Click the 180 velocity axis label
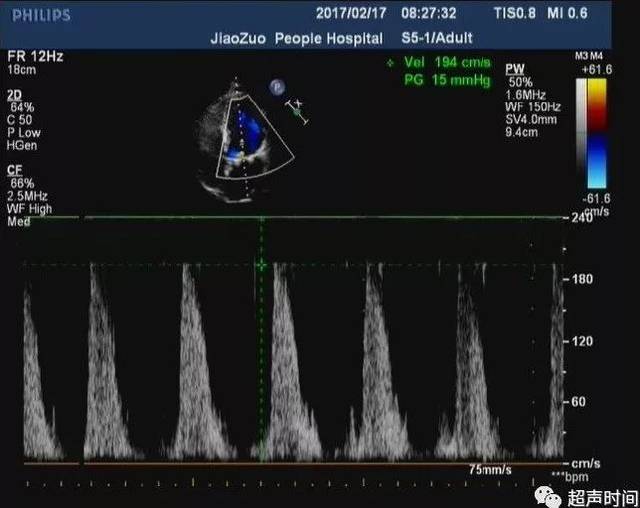This screenshot has height=508, width=640. point(582,280)
